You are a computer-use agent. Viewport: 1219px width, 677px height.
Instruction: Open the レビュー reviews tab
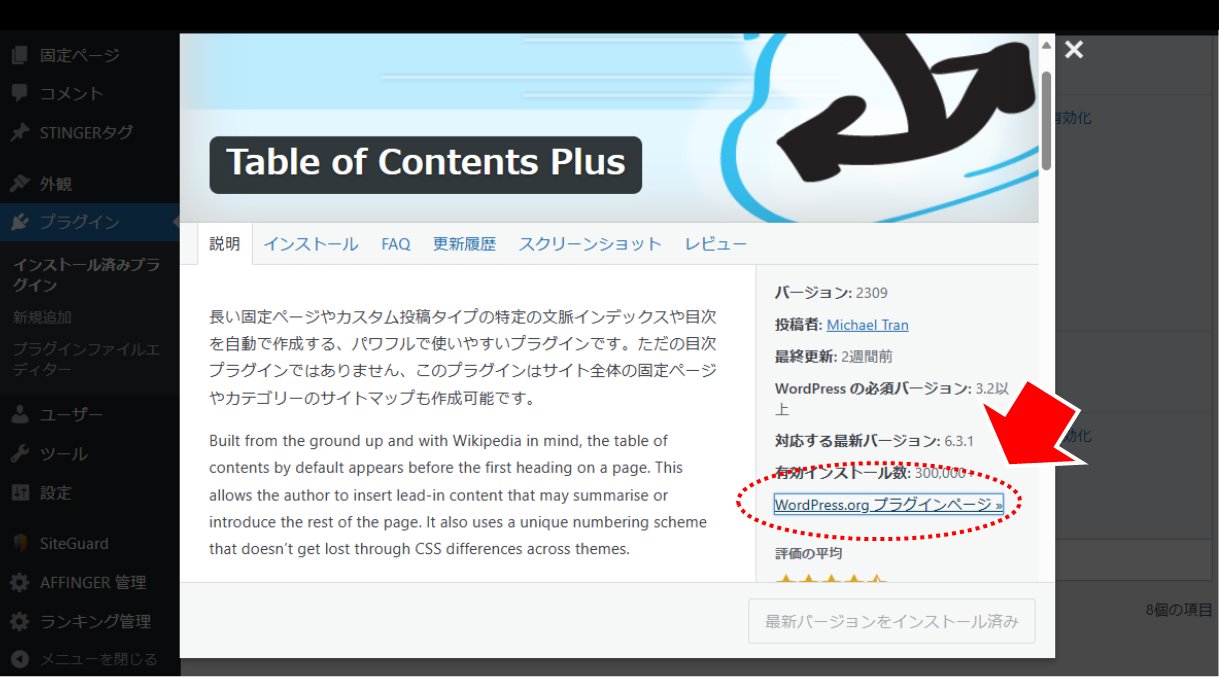(716, 244)
